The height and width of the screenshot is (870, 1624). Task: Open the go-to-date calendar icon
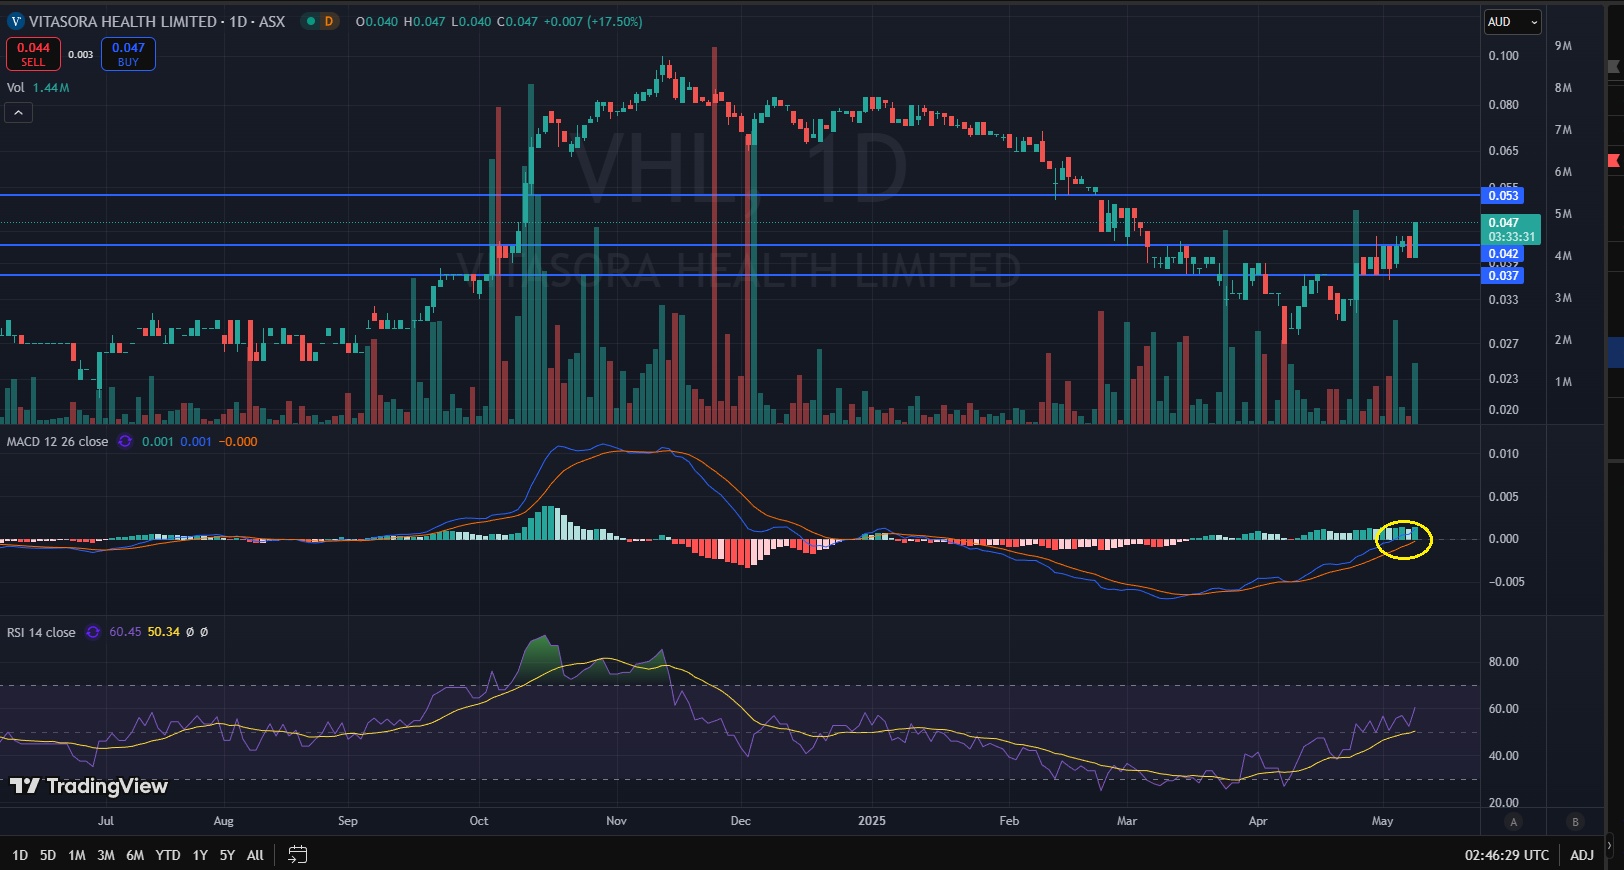[x=297, y=854]
